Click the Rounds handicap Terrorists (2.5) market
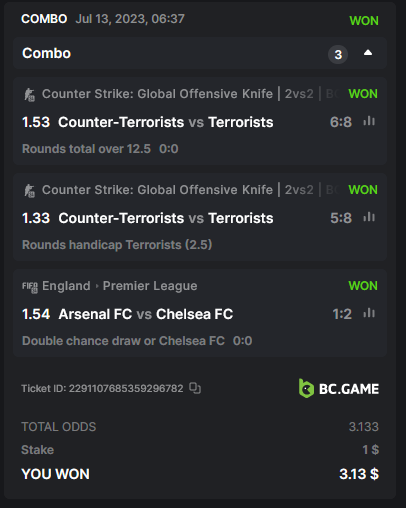Image resolution: width=406 pixels, height=508 pixels. (x=117, y=245)
